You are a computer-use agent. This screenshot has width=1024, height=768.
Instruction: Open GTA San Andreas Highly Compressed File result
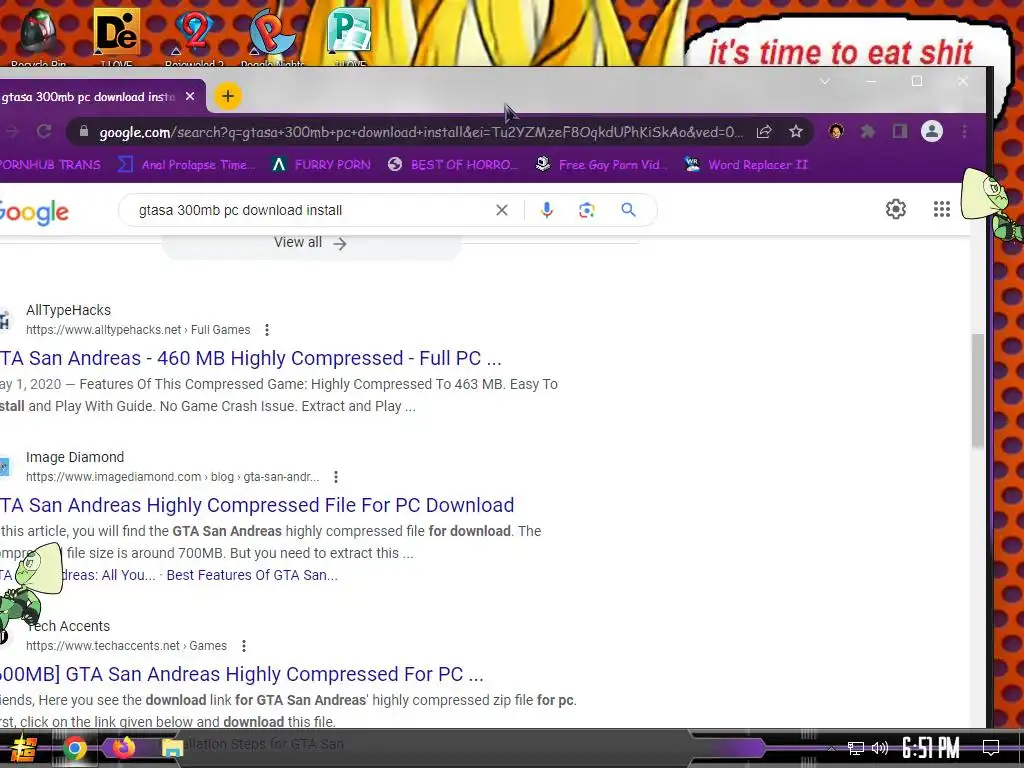(257, 505)
